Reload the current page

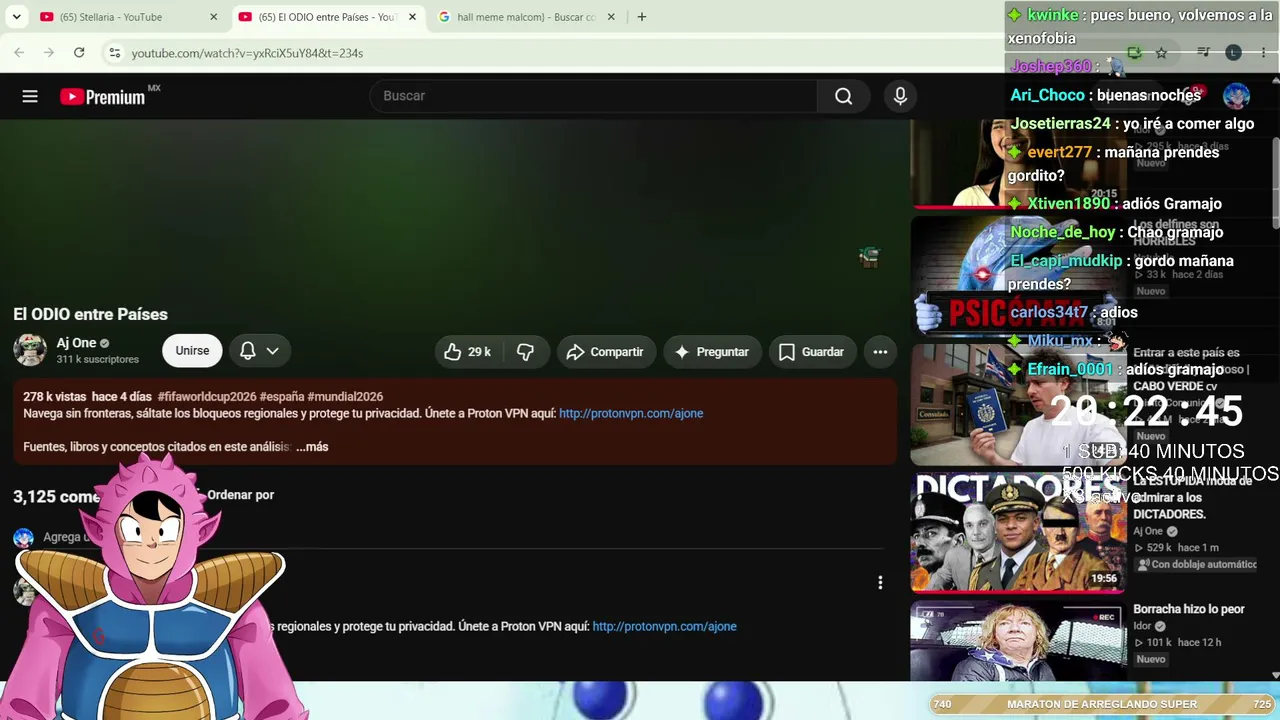tap(79, 53)
